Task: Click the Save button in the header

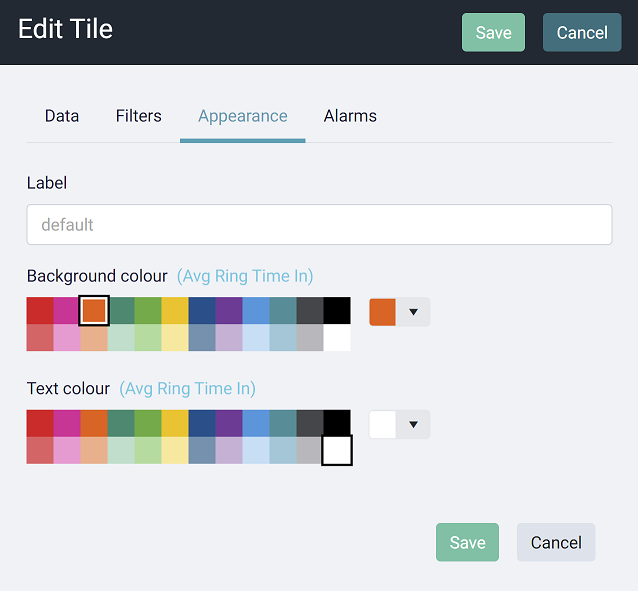Action: (493, 32)
